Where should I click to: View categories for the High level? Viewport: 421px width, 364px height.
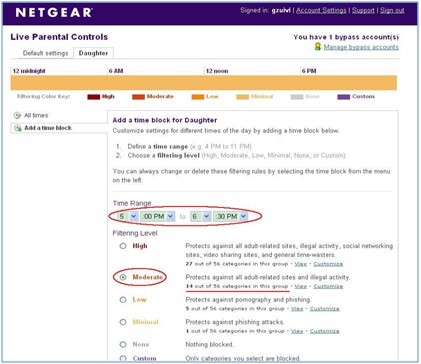300,264
